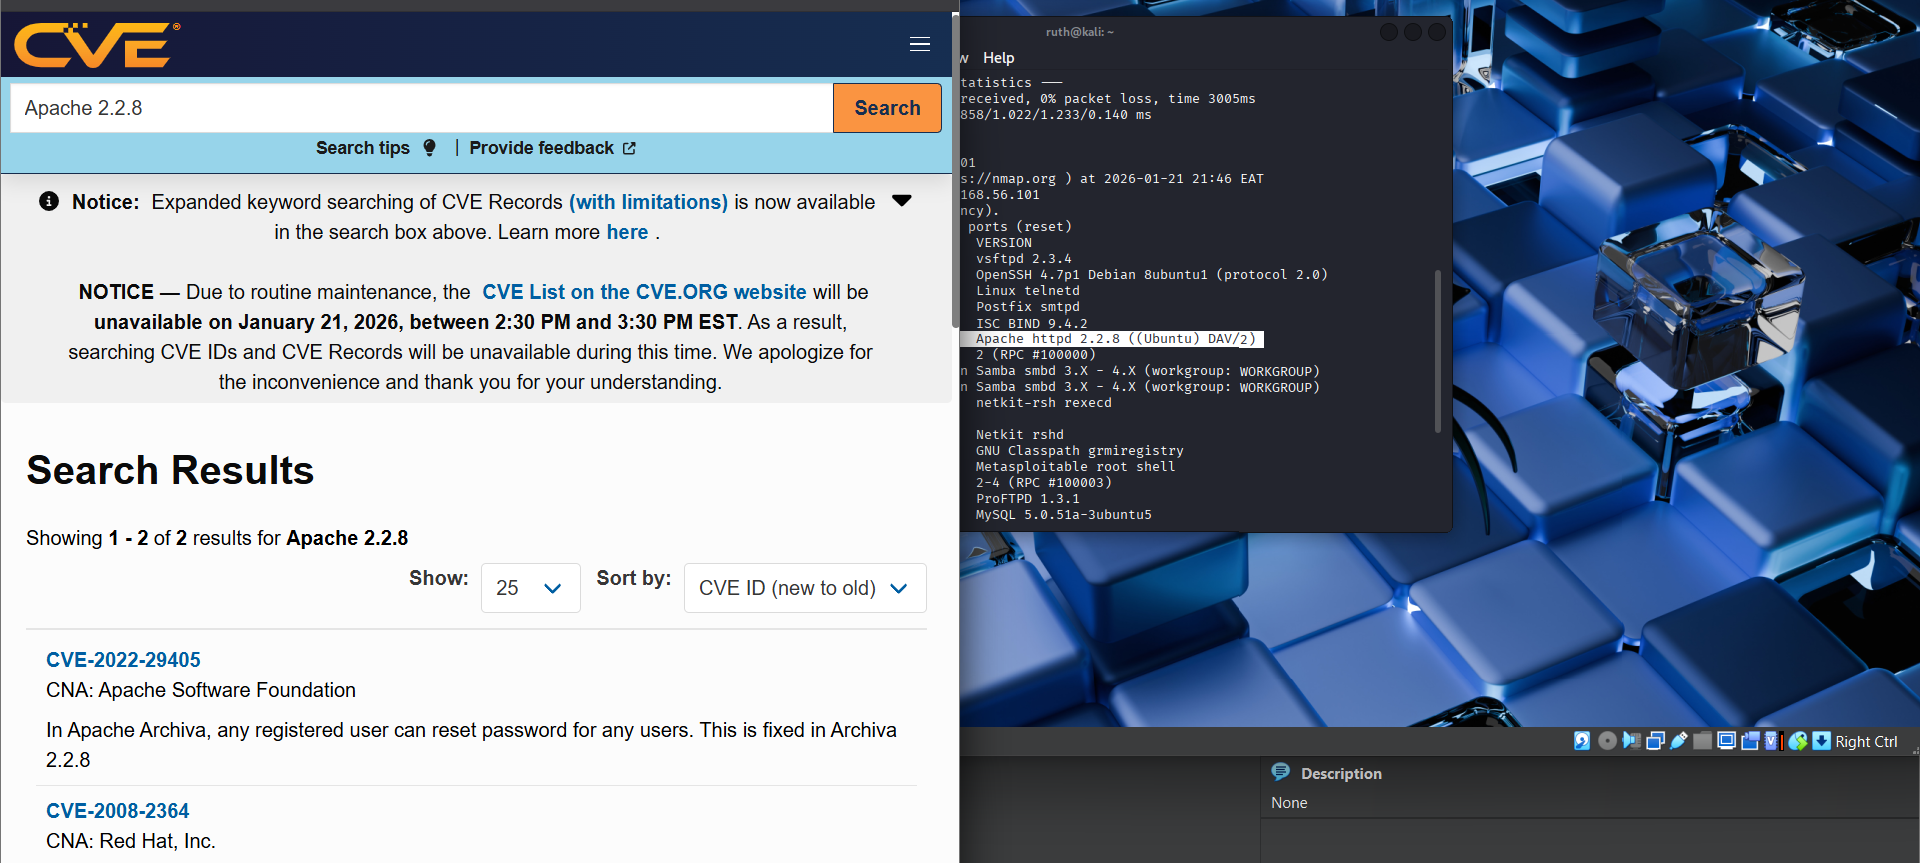Click the Apache Archiva password reset description
This screenshot has width=1920, height=863.
click(471, 745)
